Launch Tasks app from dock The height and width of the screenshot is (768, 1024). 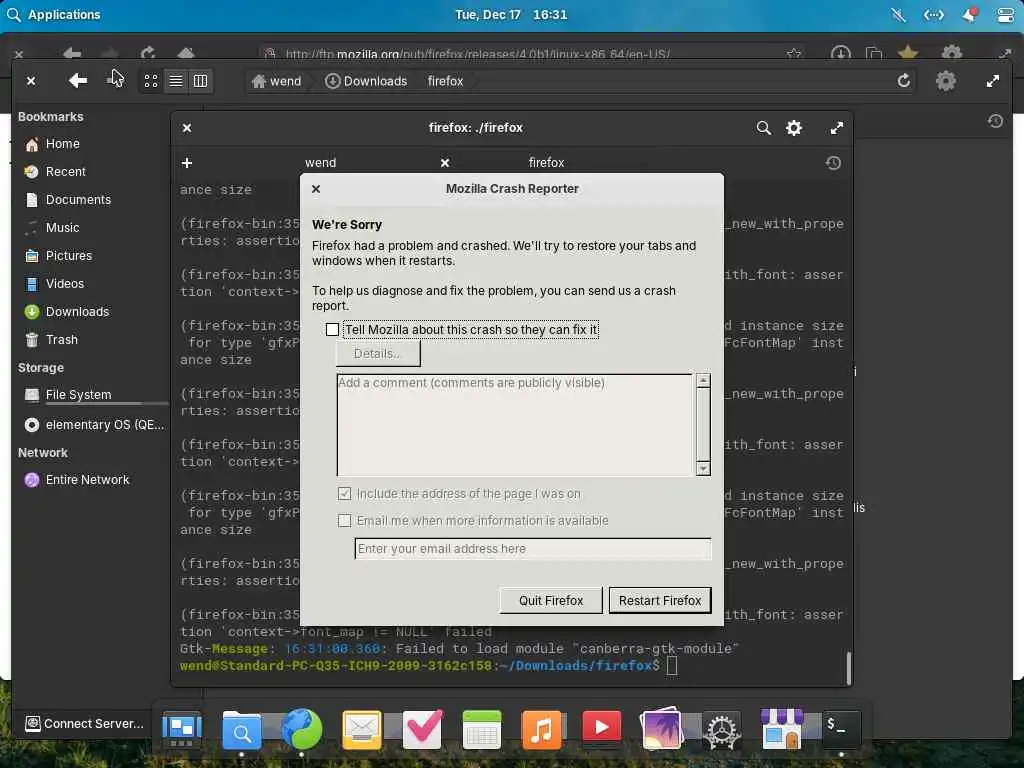pyautogui.click(x=422, y=729)
